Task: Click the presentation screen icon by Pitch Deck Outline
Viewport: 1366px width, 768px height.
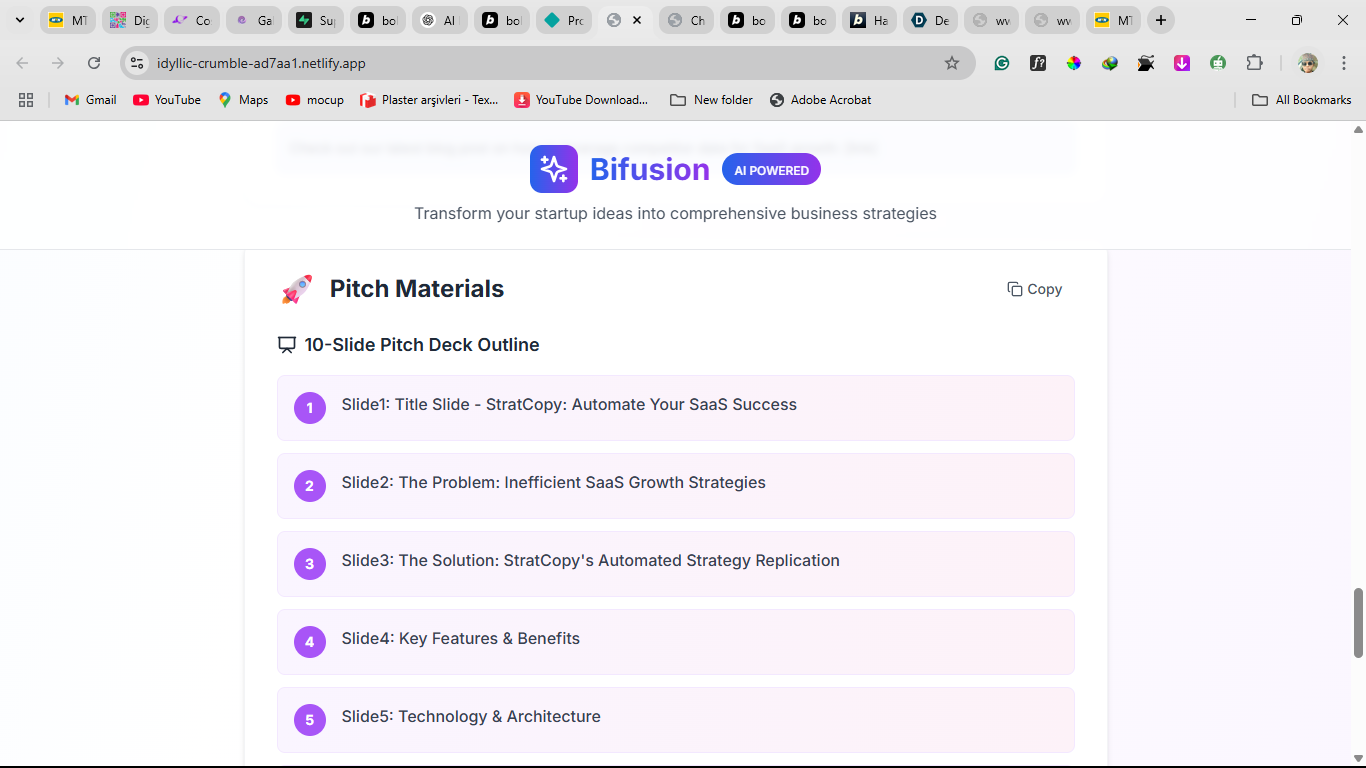Action: (x=287, y=345)
